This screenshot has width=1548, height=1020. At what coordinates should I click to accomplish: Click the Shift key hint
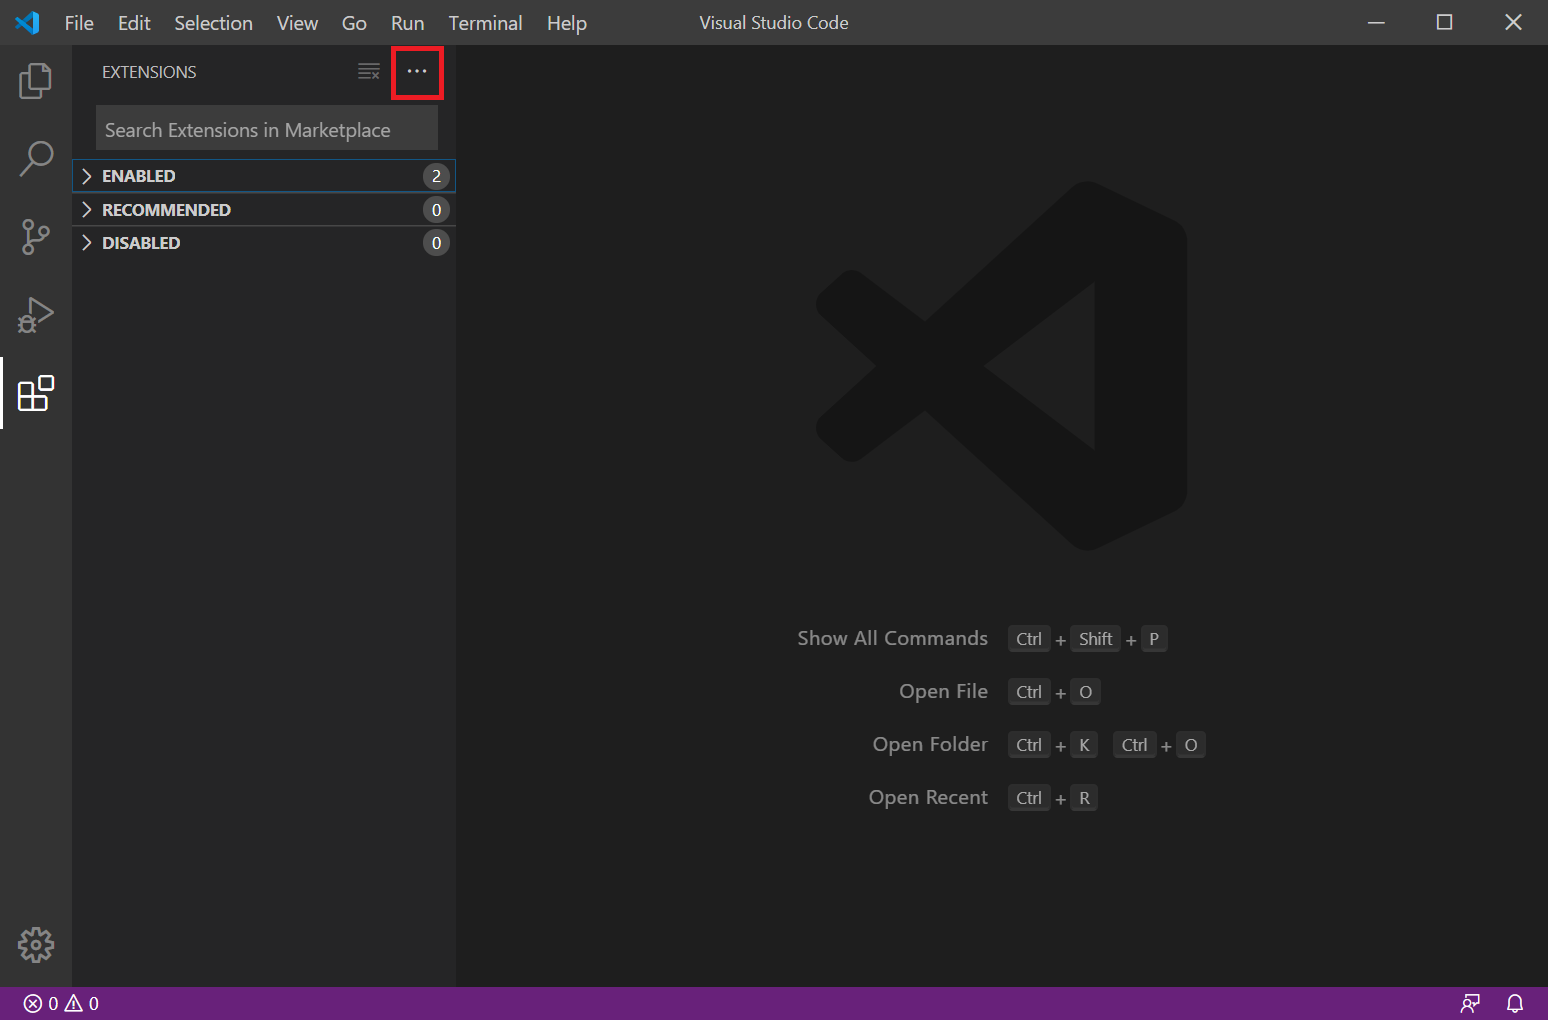[1096, 639]
